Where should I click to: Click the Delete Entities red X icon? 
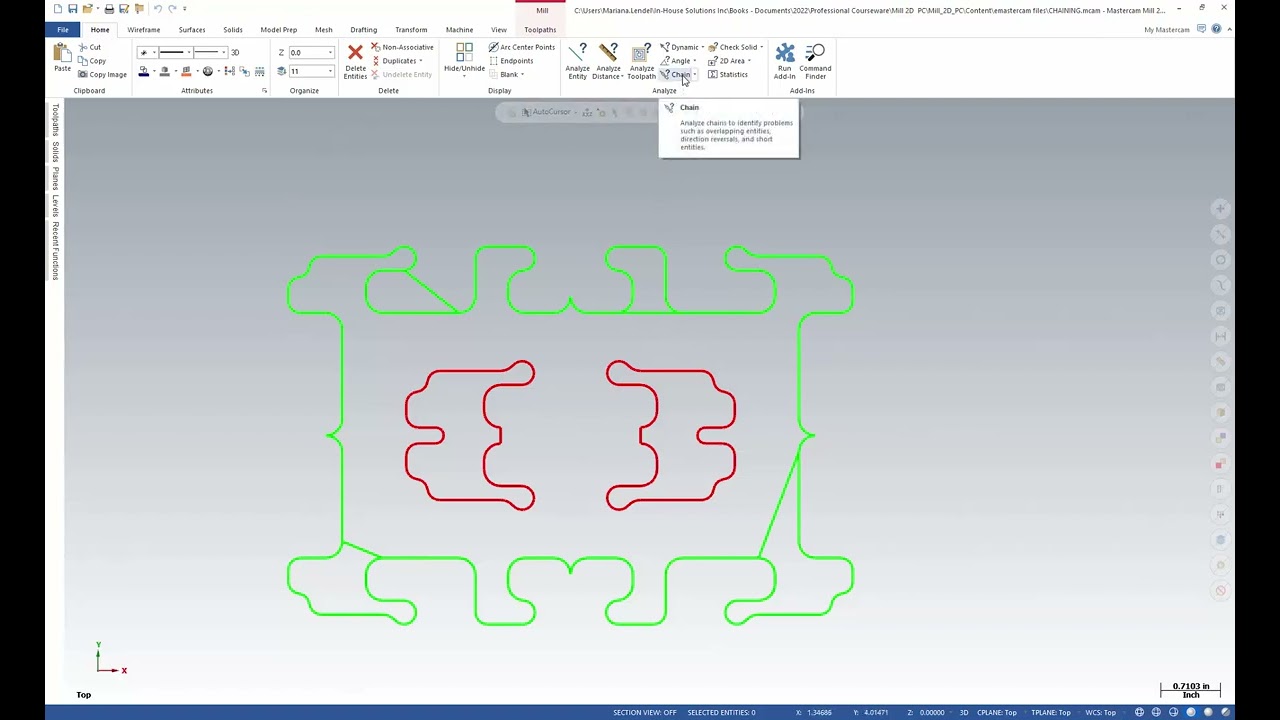point(355,53)
